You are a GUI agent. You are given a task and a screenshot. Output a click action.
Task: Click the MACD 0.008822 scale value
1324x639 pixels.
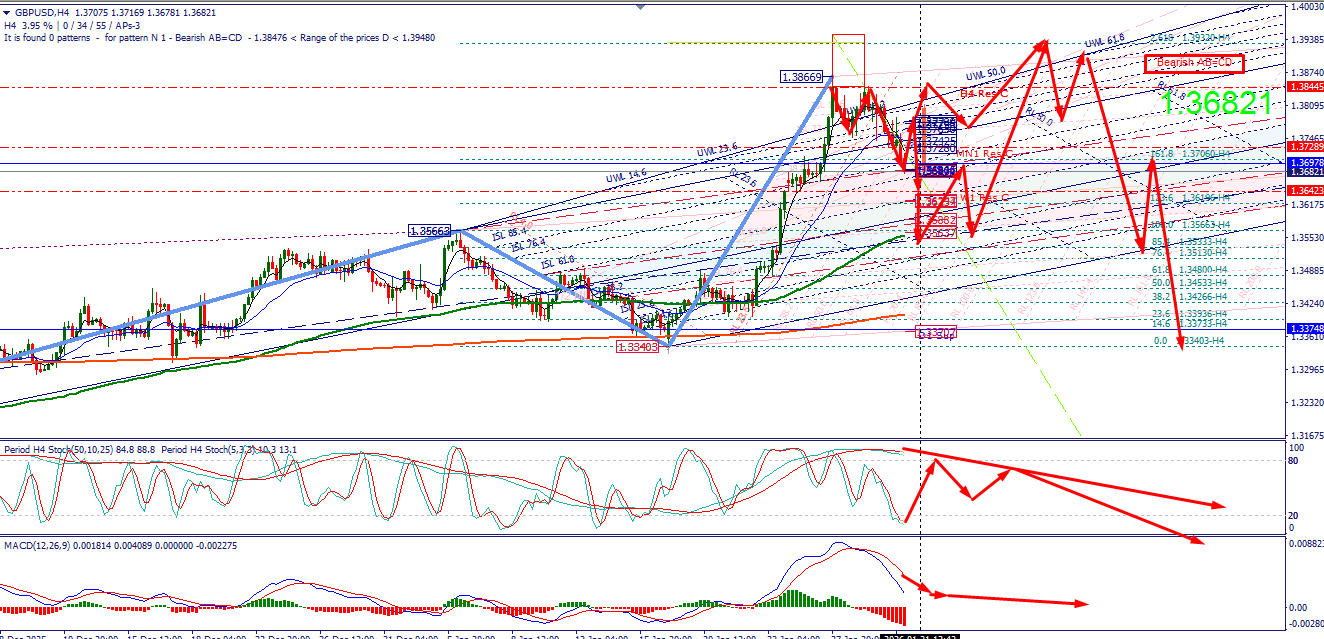coord(1306,545)
